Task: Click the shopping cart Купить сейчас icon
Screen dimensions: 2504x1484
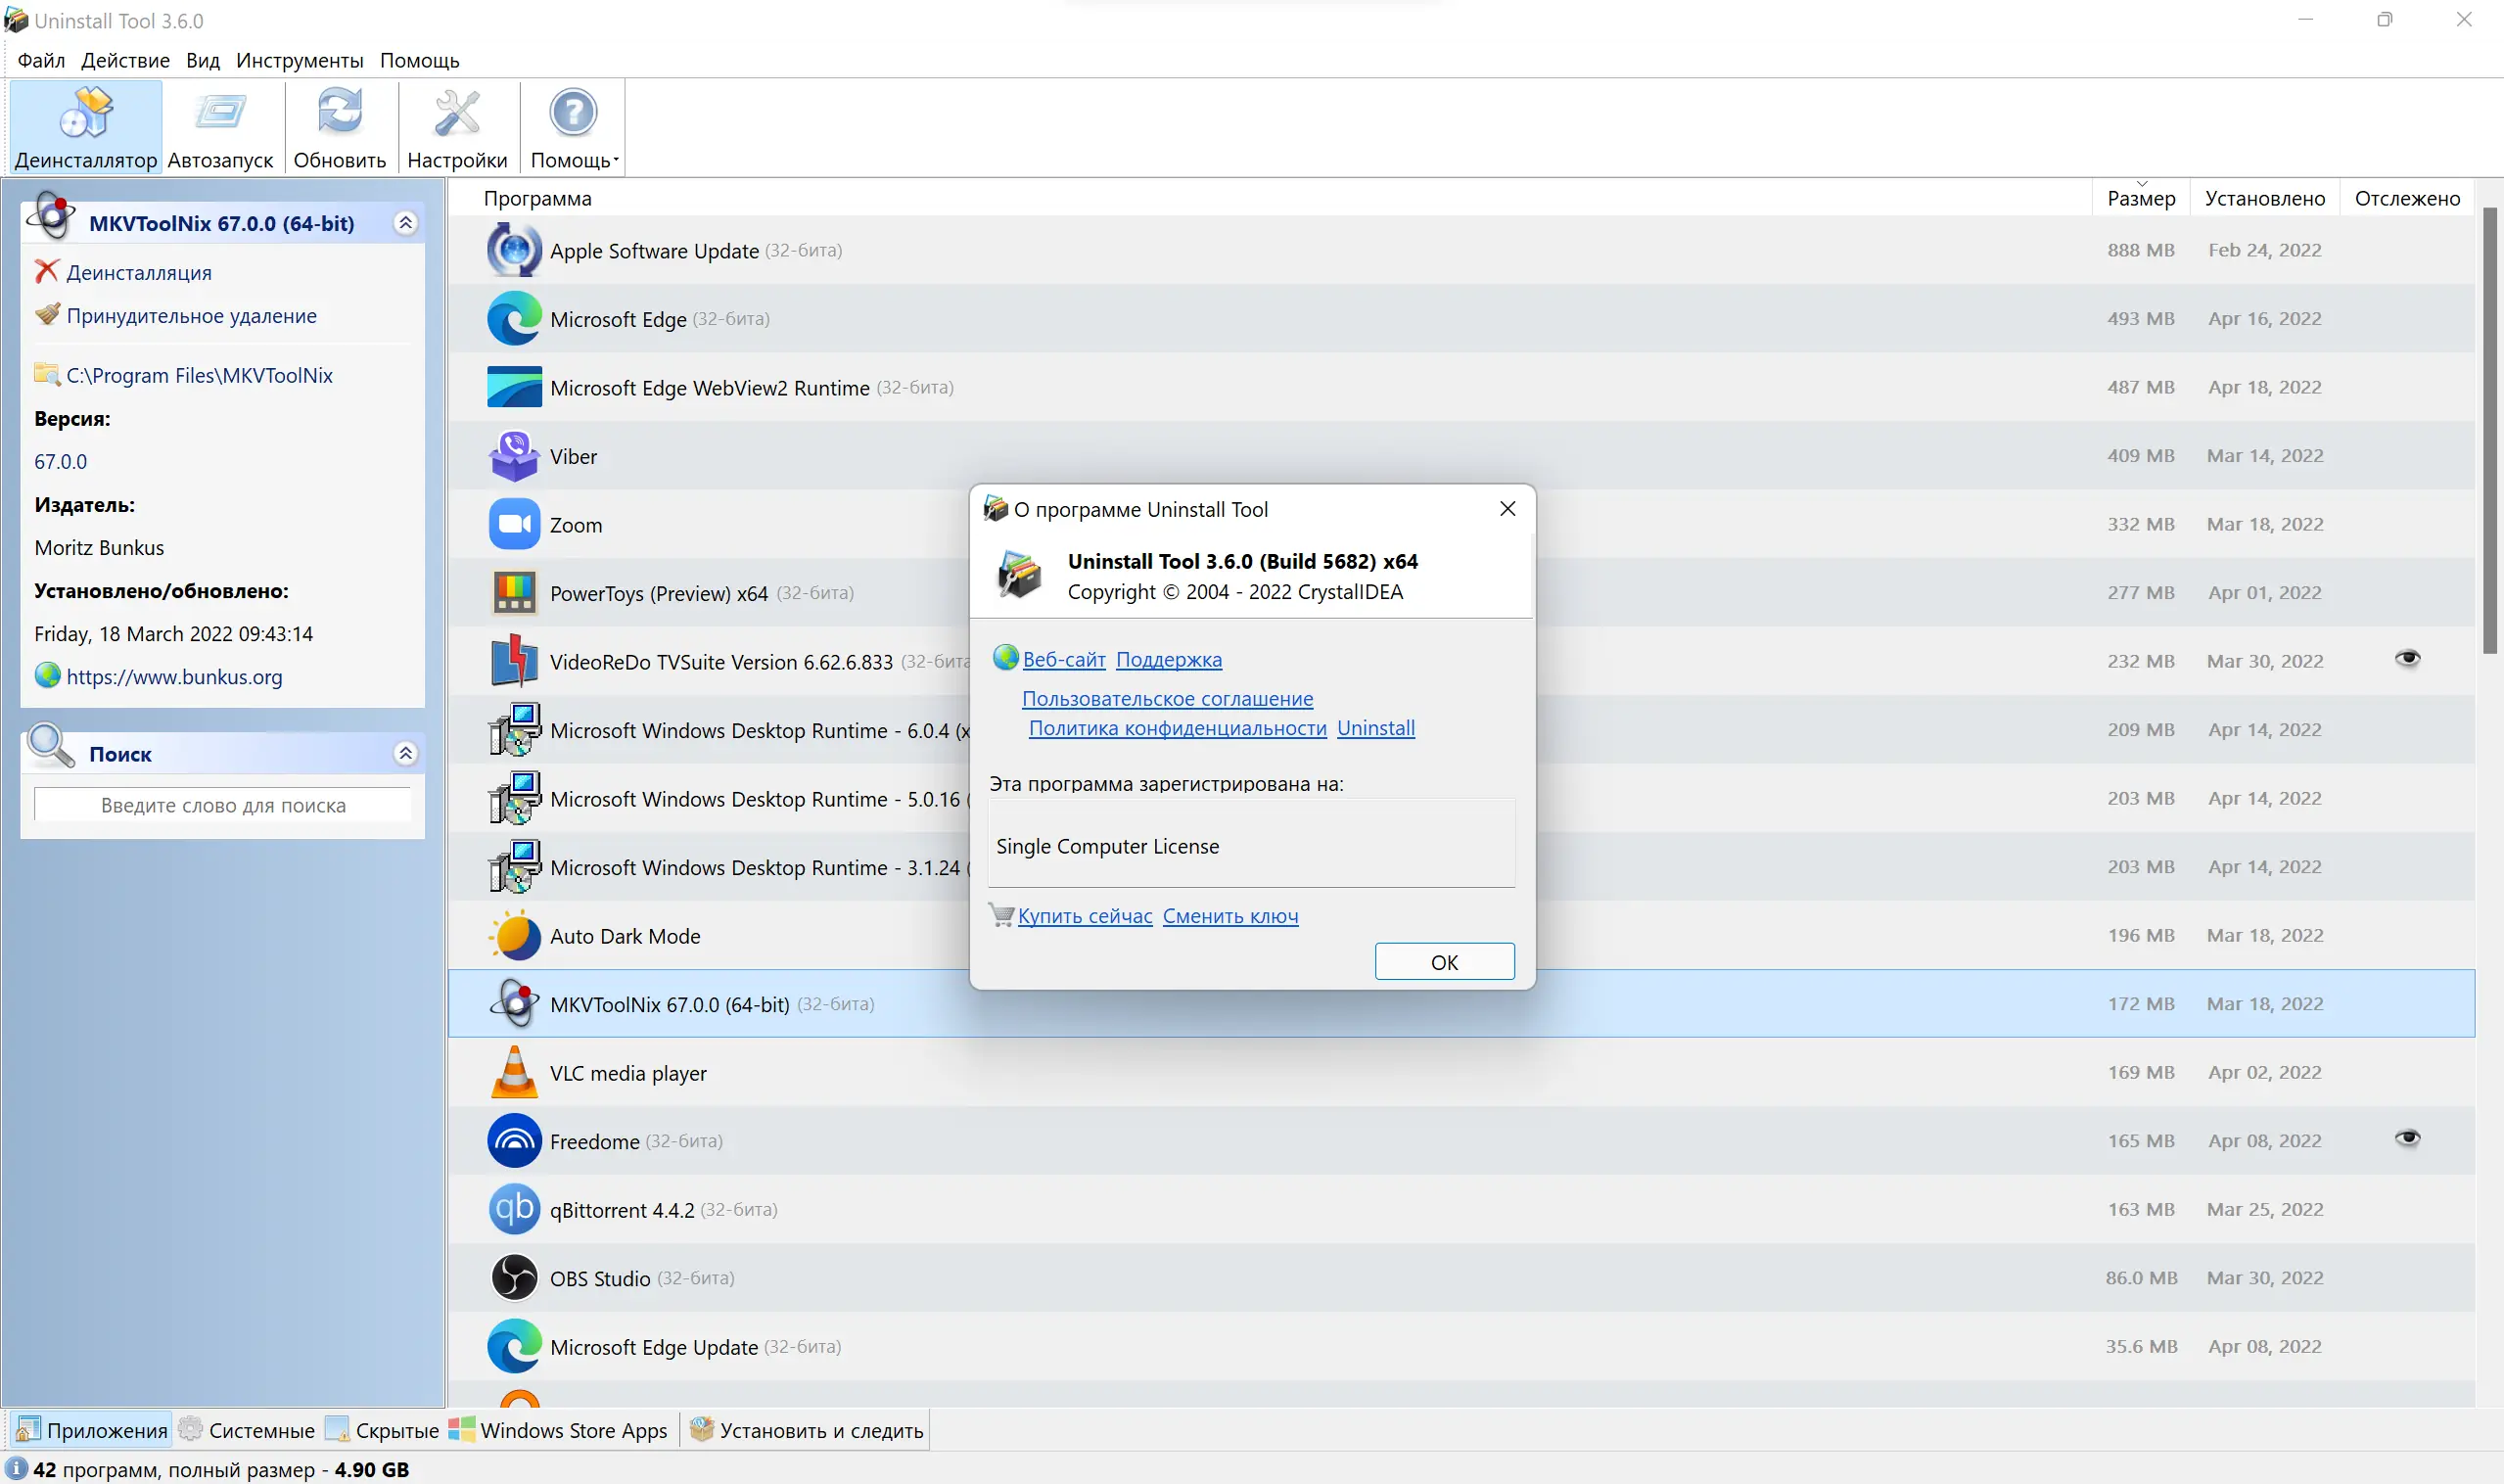Action: pyautogui.click(x=1001, y=915)
